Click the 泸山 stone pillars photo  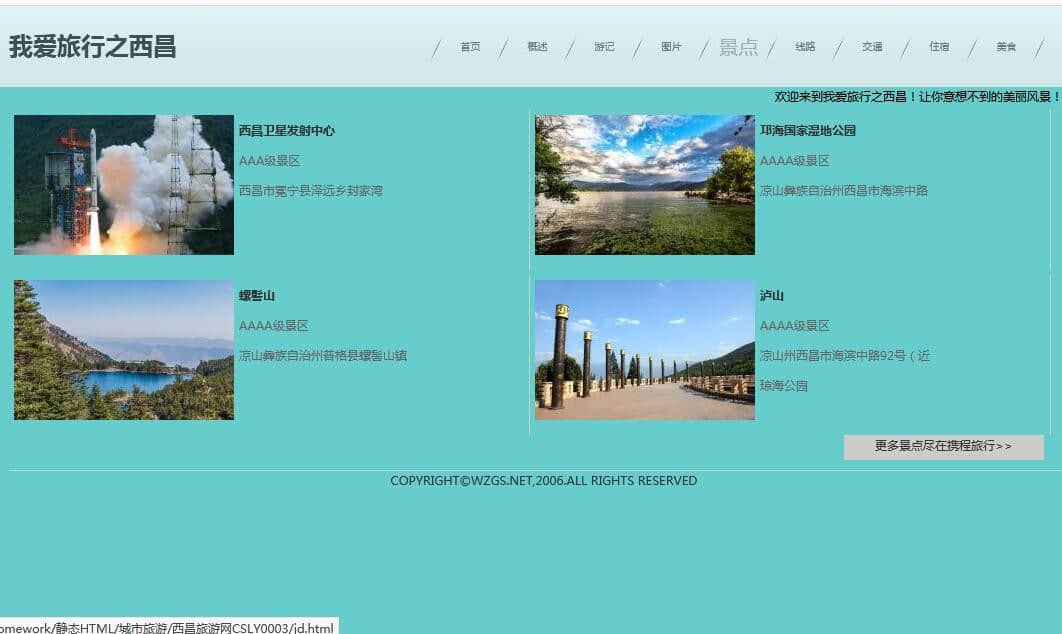(644, 350)
